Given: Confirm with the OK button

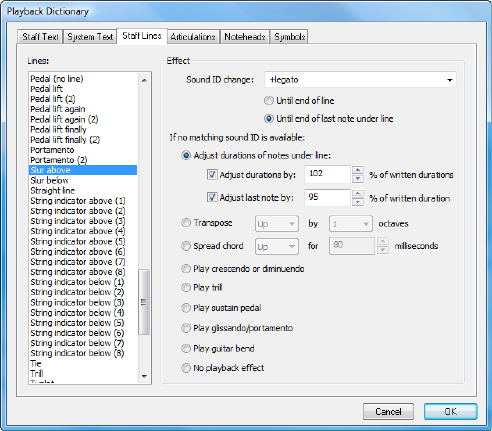Looking at the screenshot, I should tap(451, 412).
